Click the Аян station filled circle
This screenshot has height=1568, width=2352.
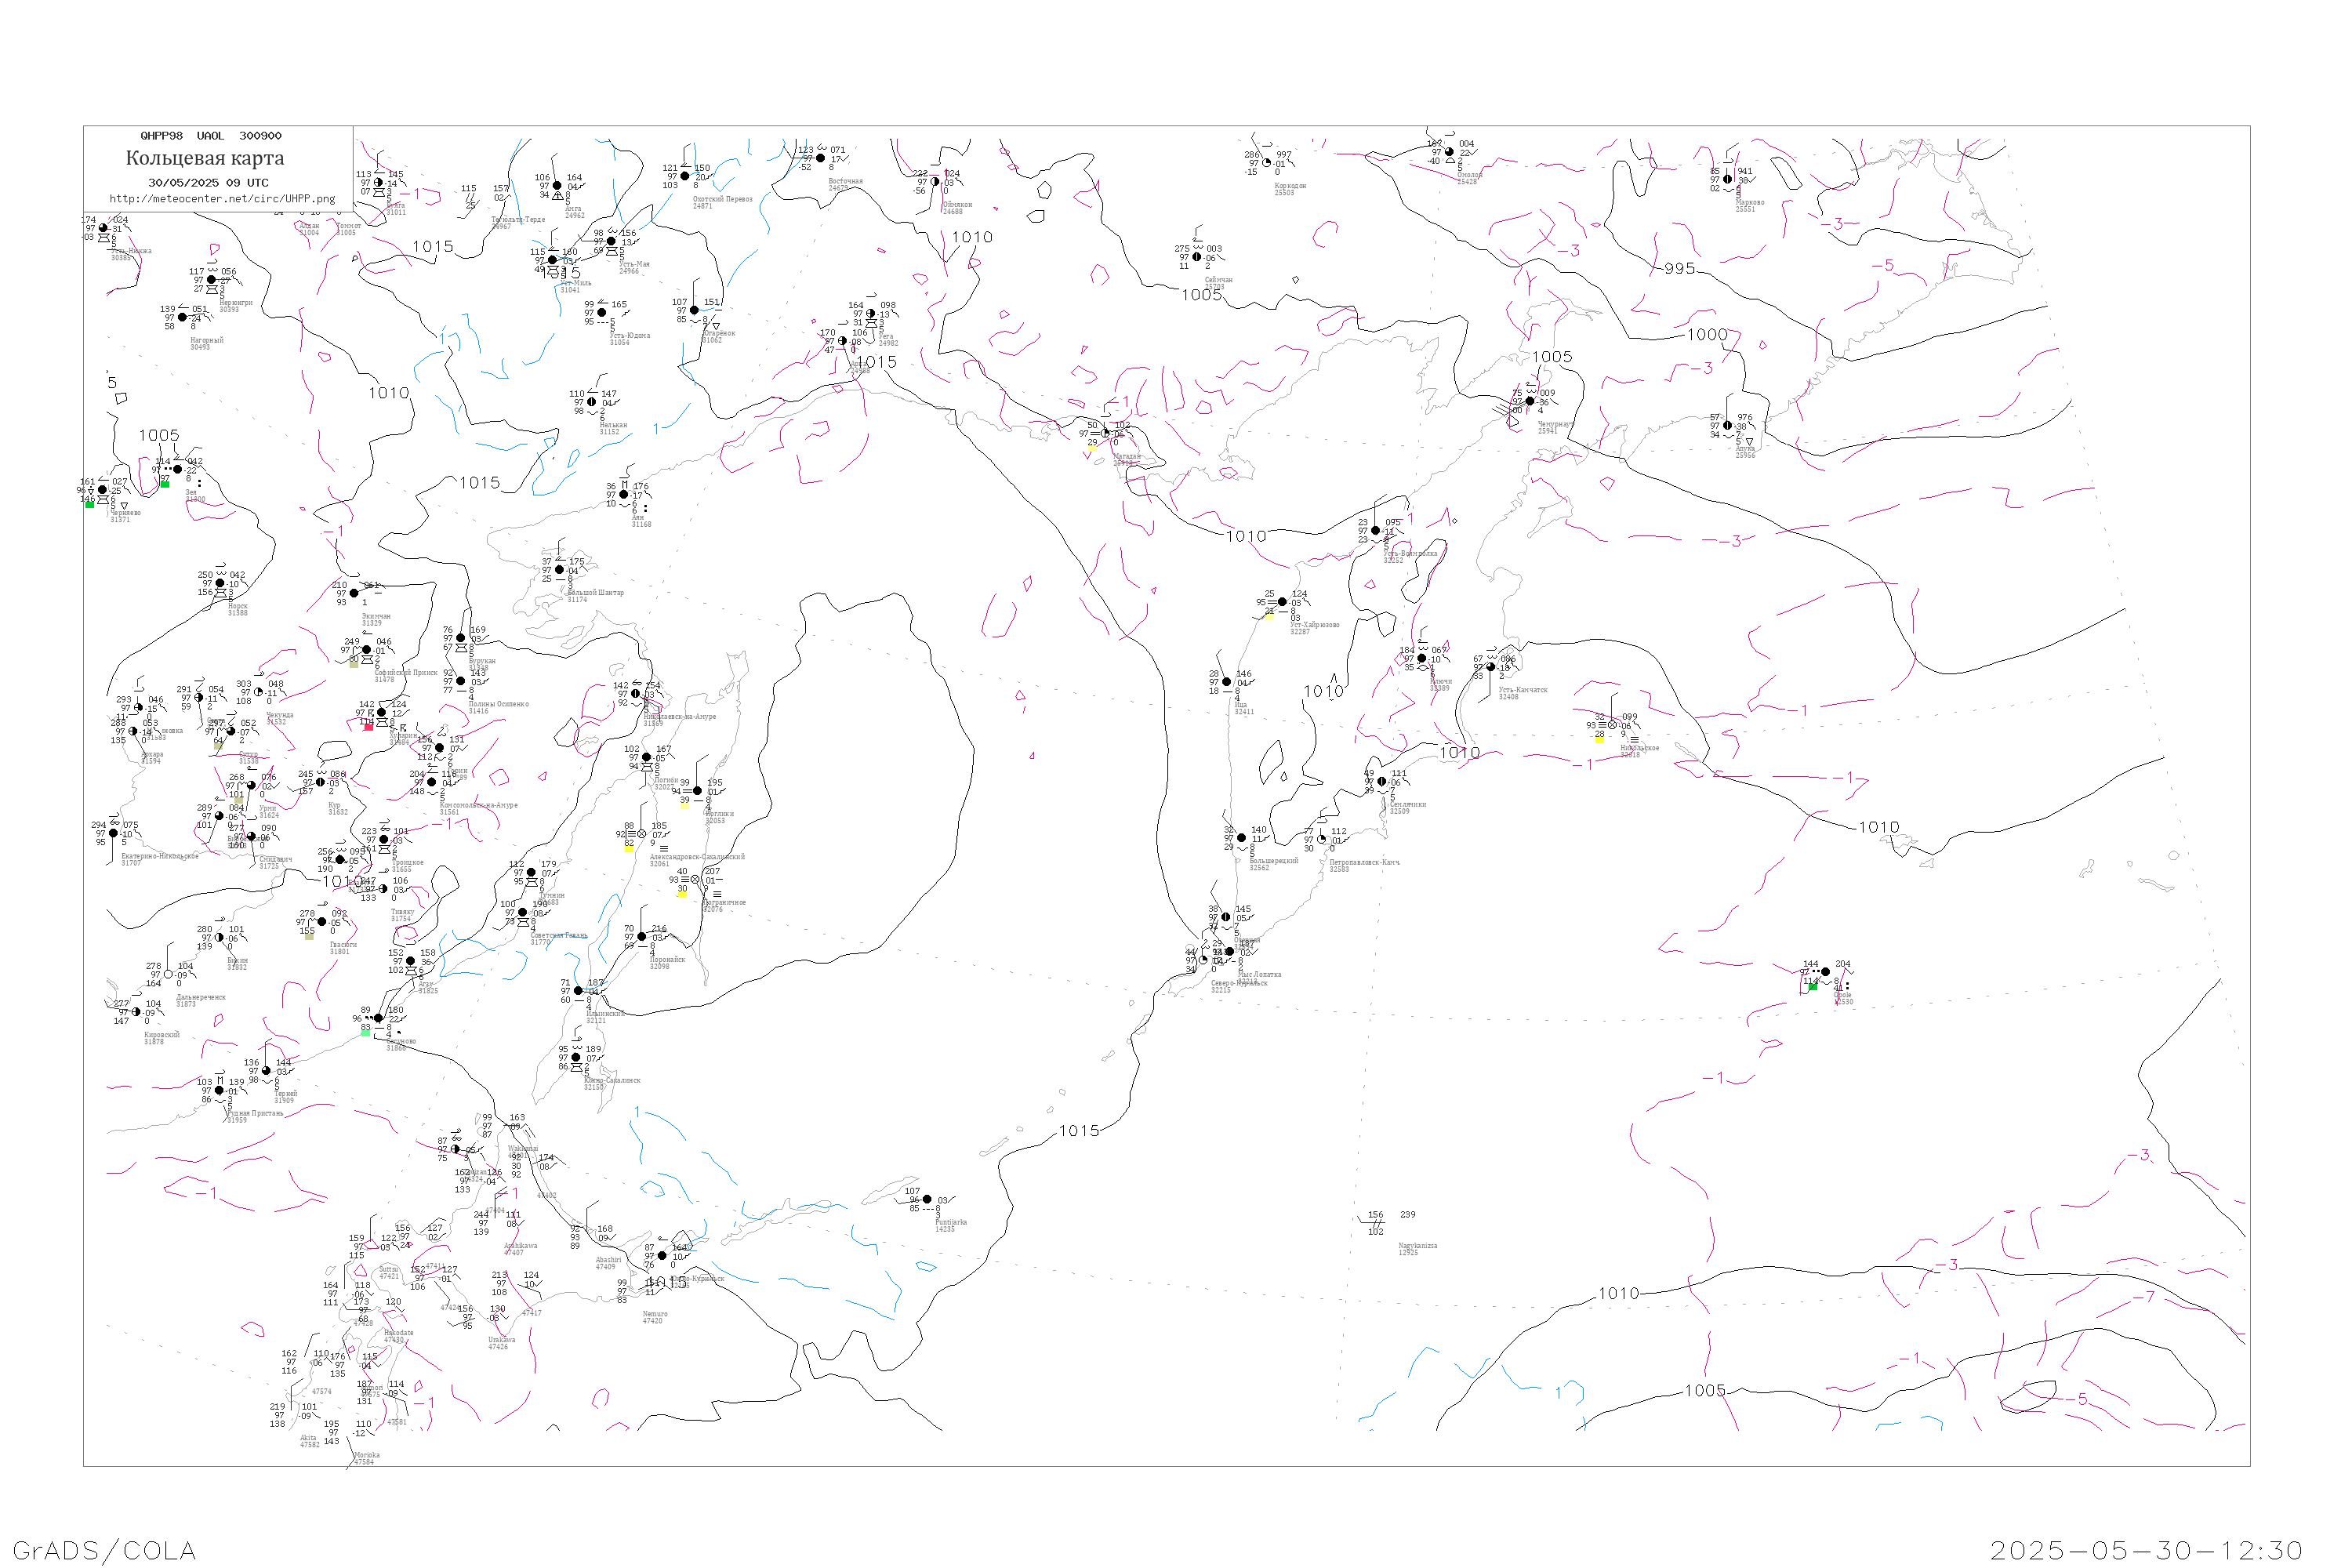coord(624,495)
